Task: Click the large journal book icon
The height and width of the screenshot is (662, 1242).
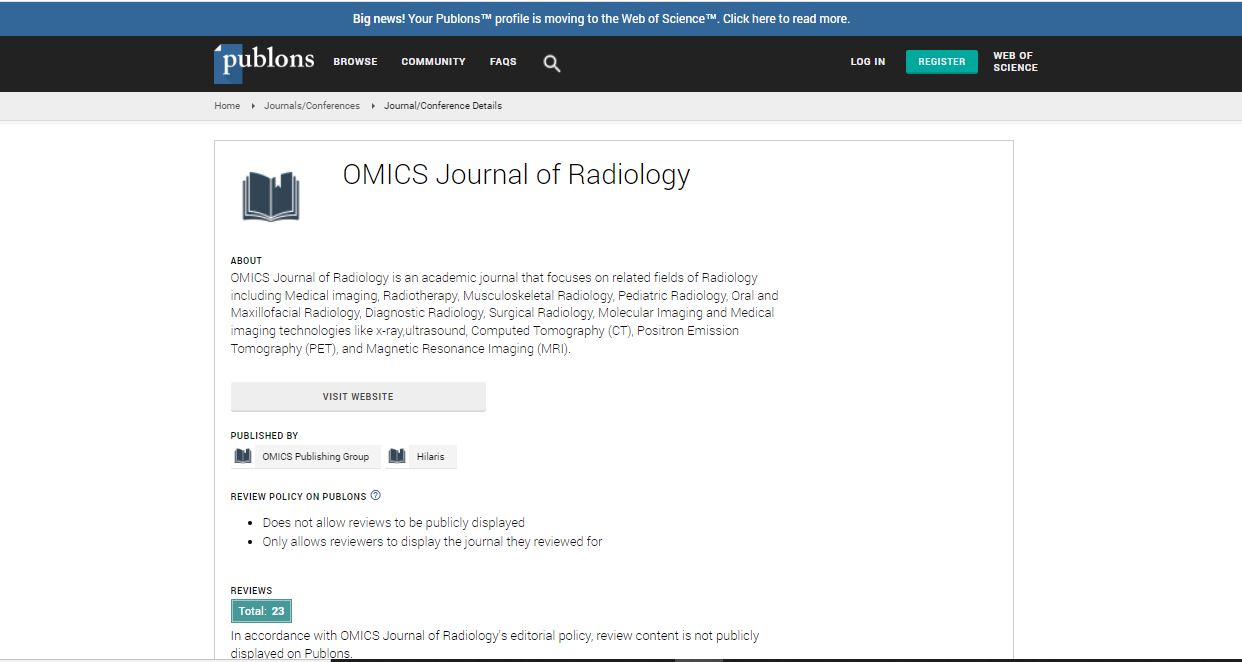Action: coord(271,196)
